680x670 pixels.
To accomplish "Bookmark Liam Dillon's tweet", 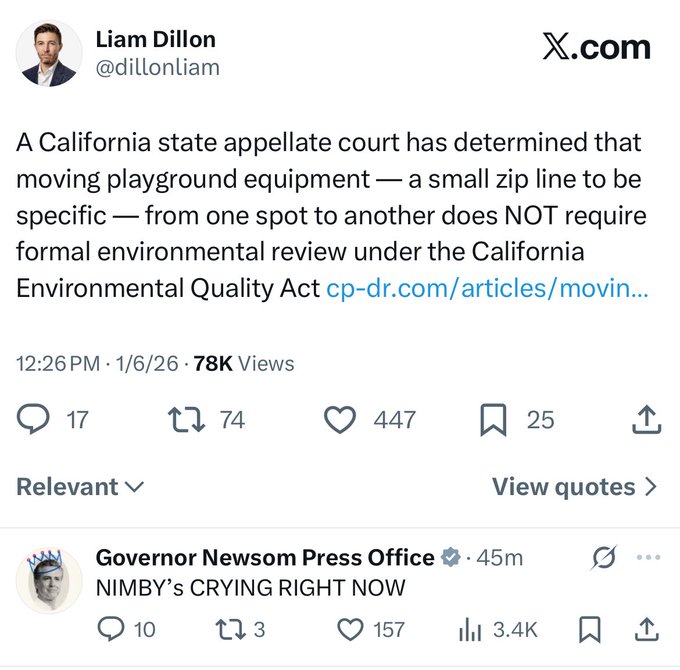I will (492, 420).
